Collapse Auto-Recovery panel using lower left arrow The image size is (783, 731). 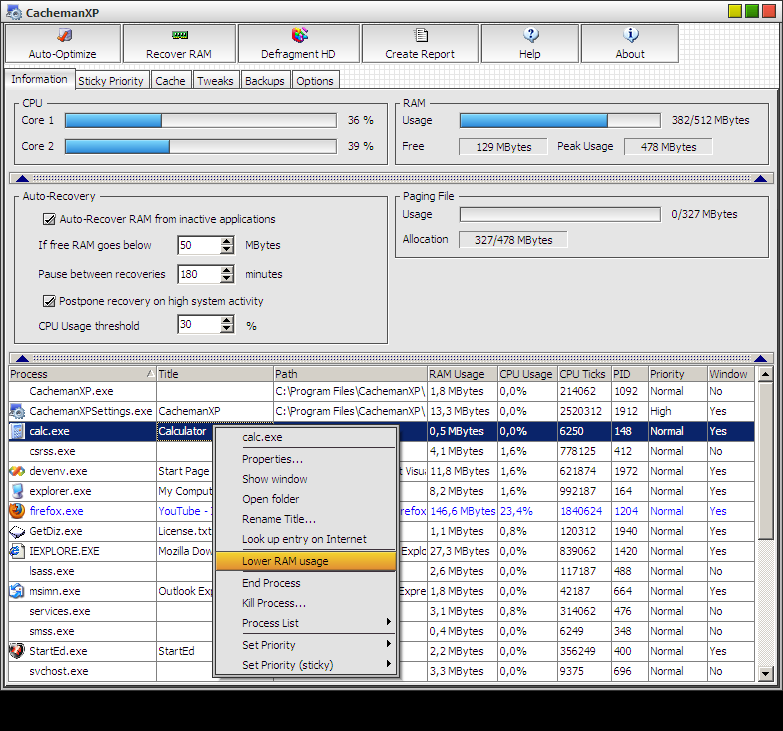point(22,358)
